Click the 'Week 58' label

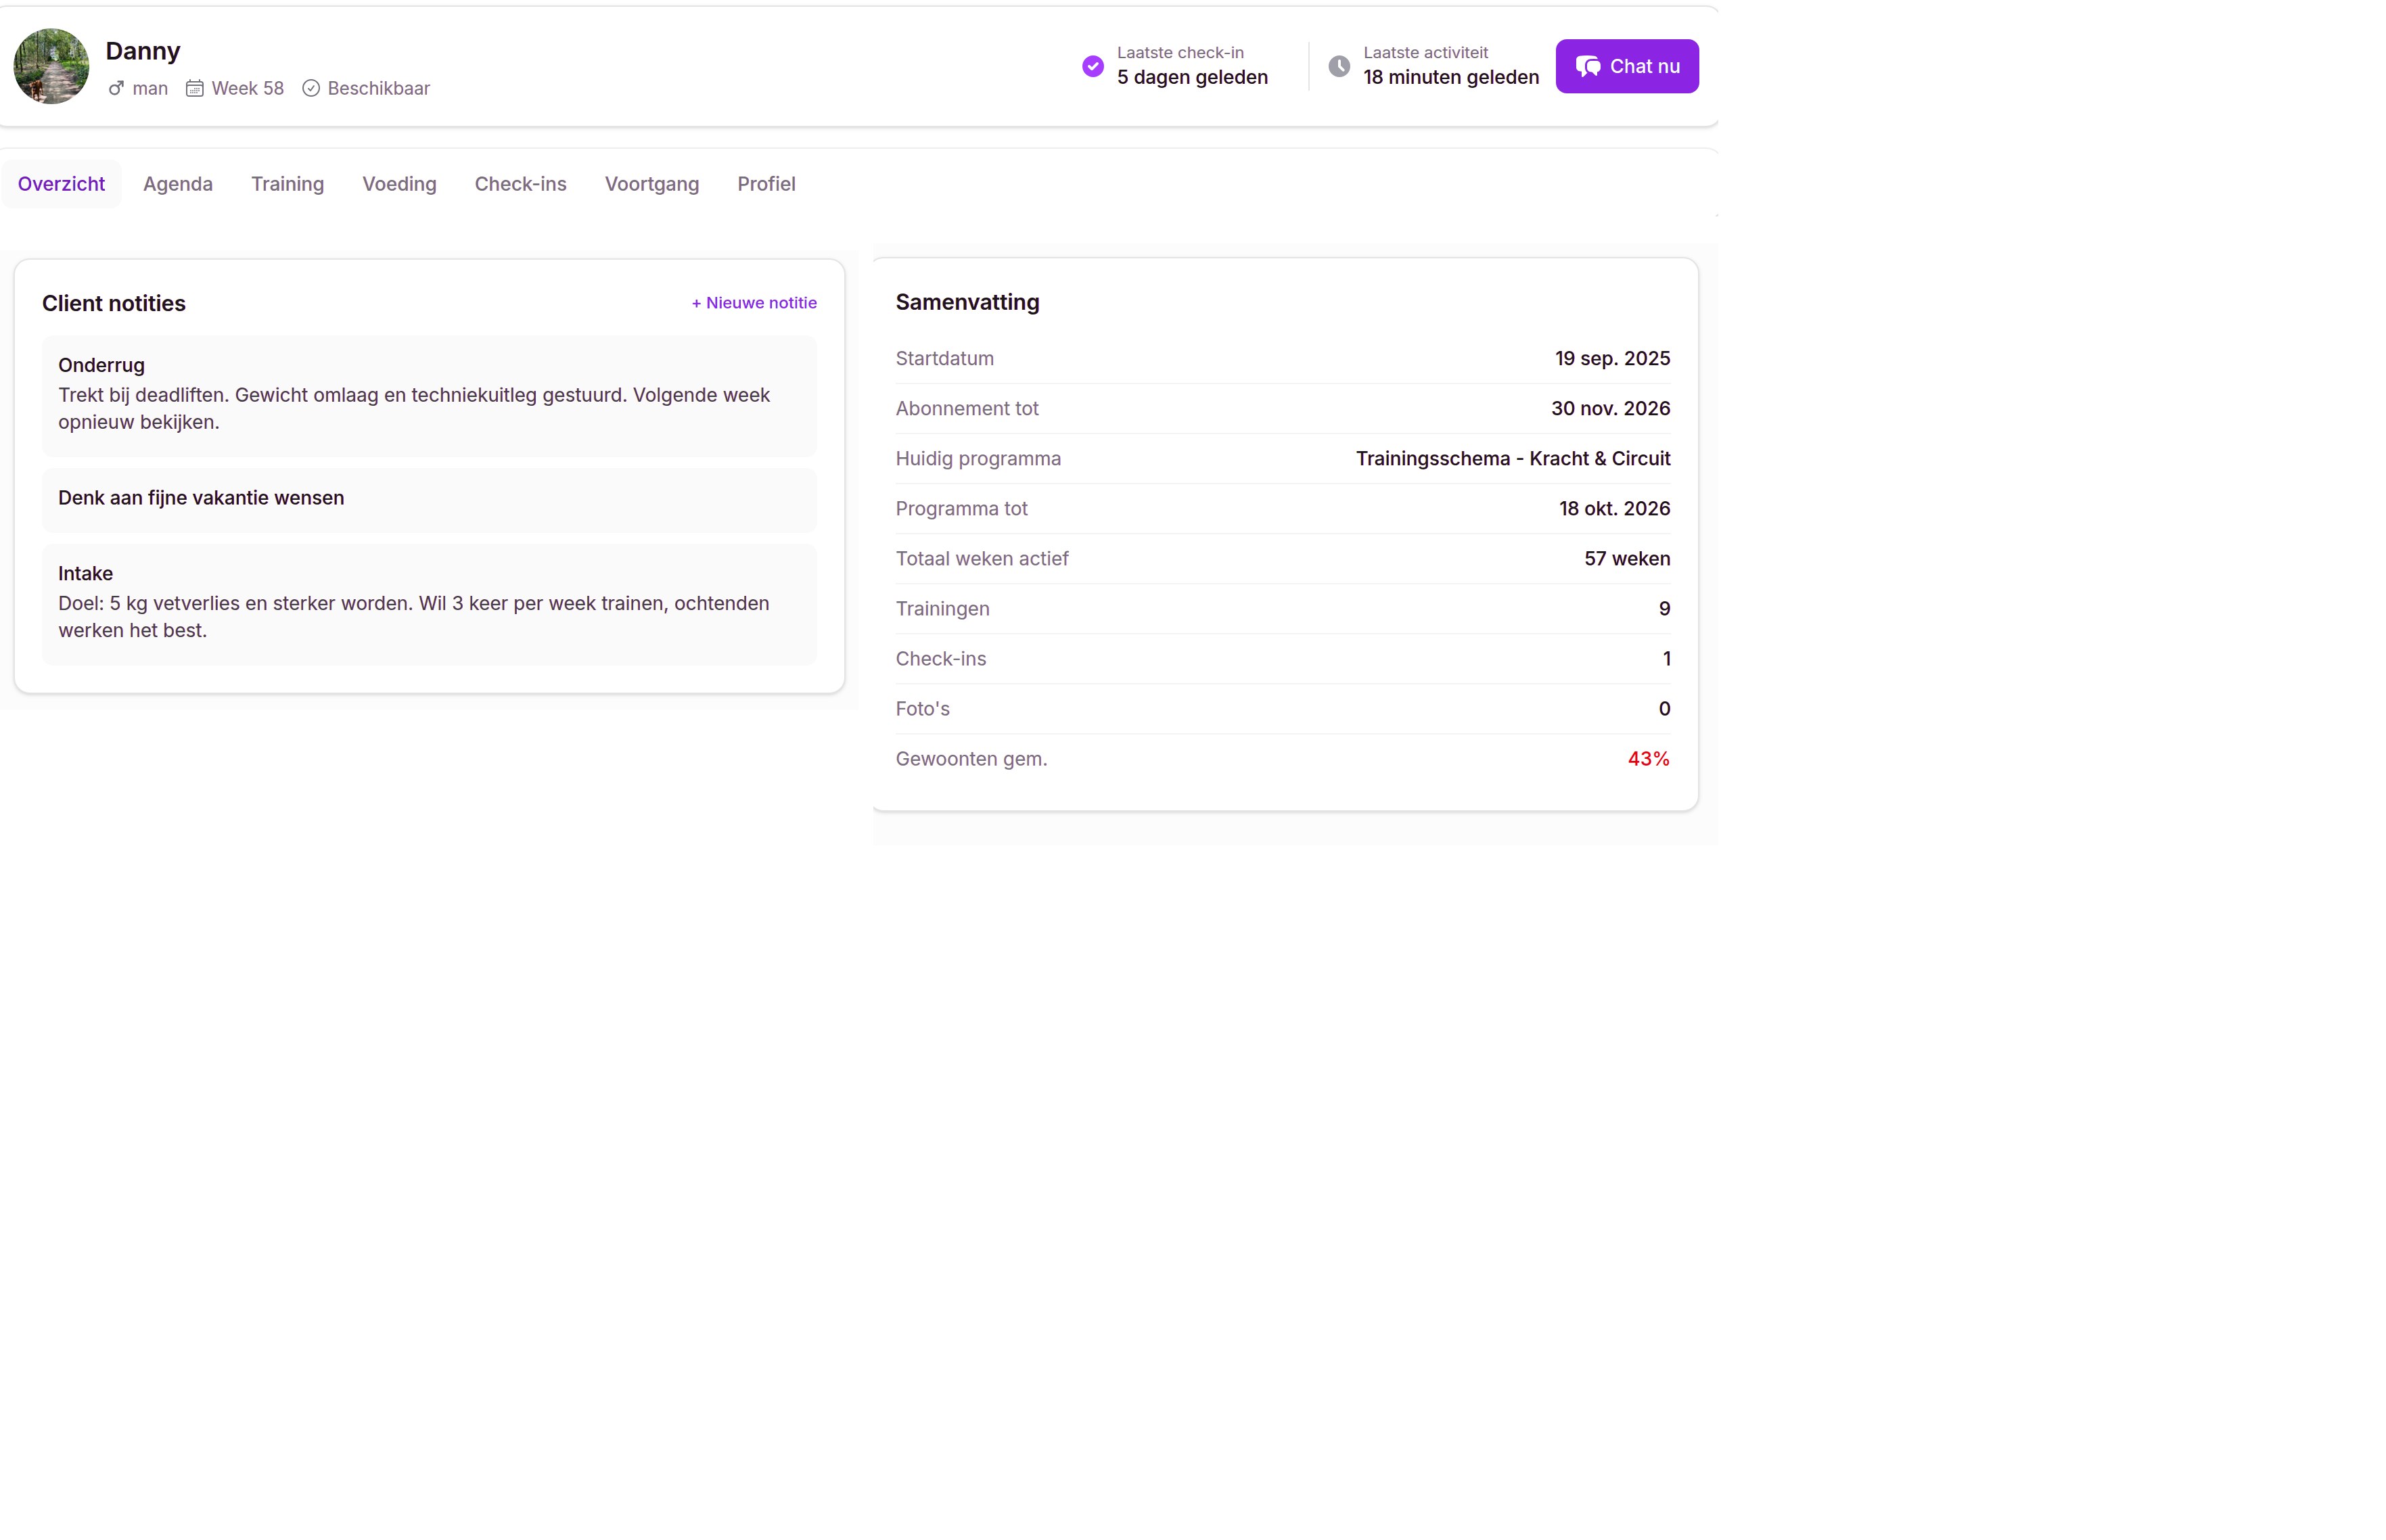pos(248,88)
